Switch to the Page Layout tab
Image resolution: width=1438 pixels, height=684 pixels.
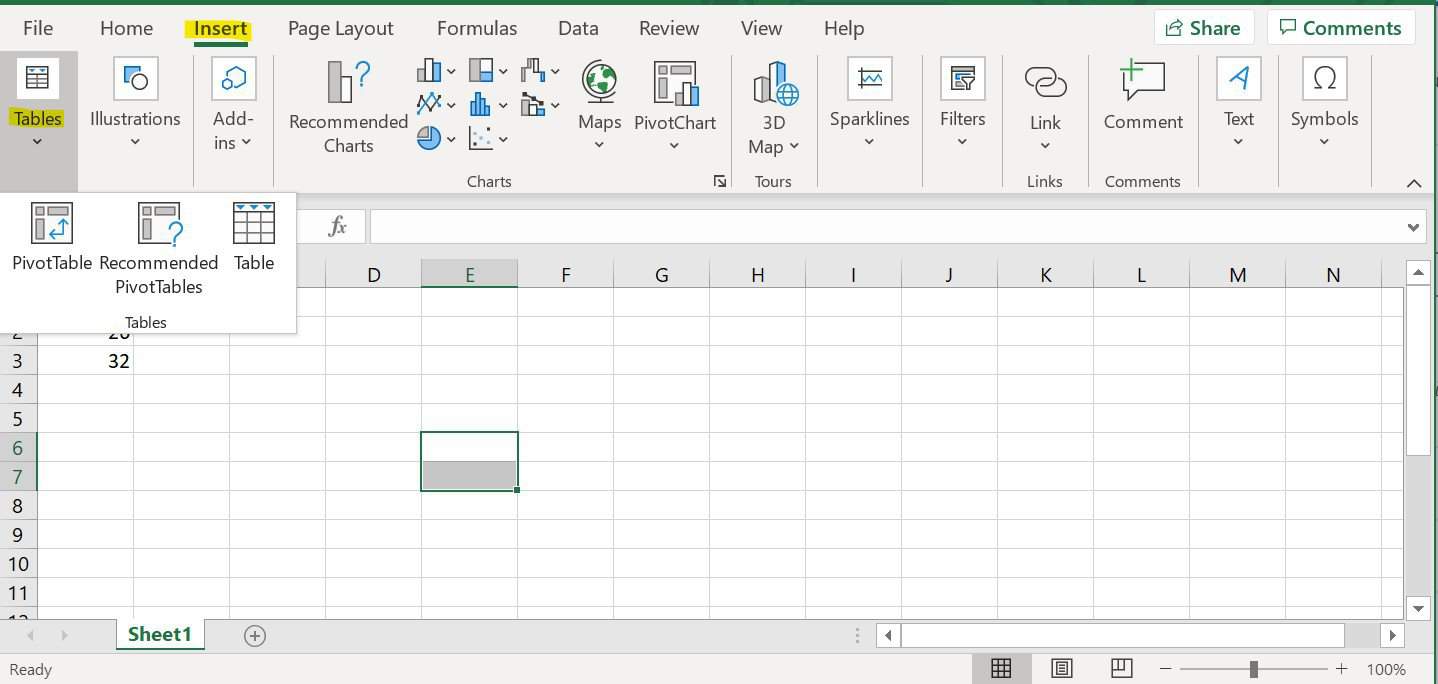340,28
